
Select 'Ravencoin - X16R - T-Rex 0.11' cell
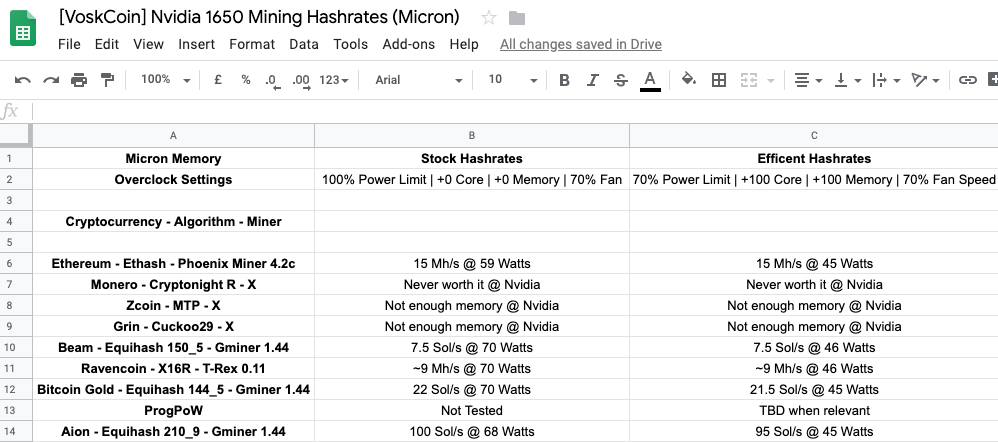173,369
